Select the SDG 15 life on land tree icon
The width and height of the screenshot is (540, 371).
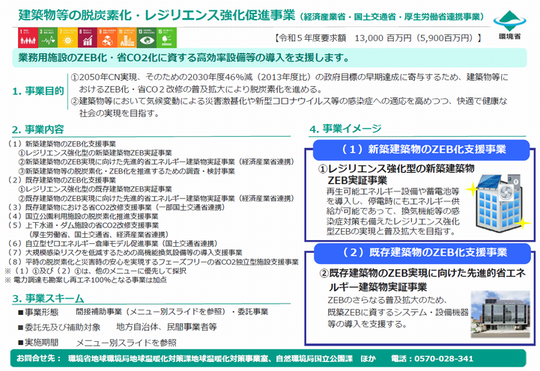[x=167, y=38]
